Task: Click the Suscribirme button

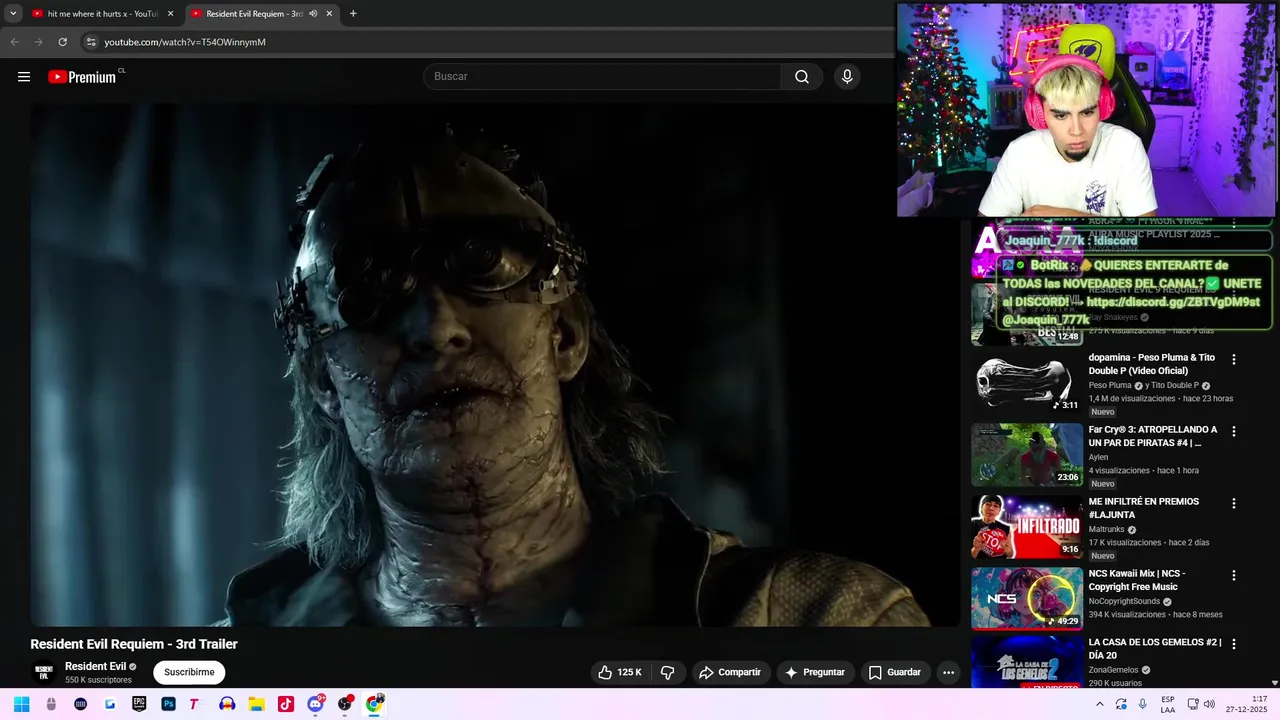Action: point(189,672)
